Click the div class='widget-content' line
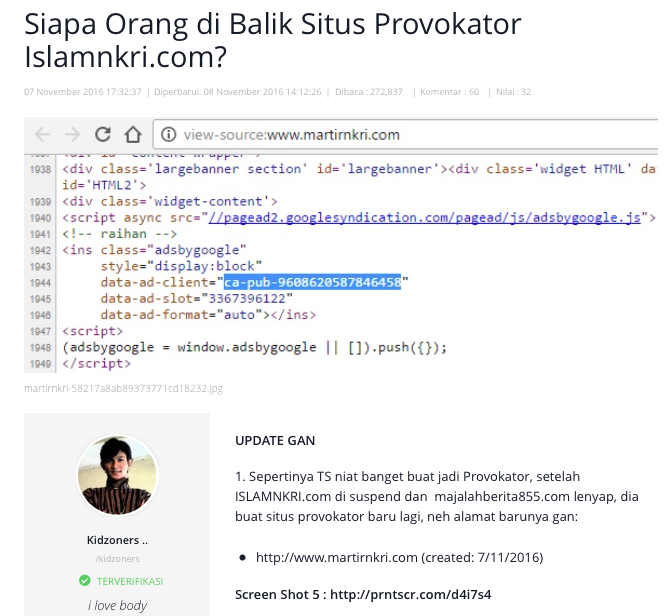 pos(170,202)
